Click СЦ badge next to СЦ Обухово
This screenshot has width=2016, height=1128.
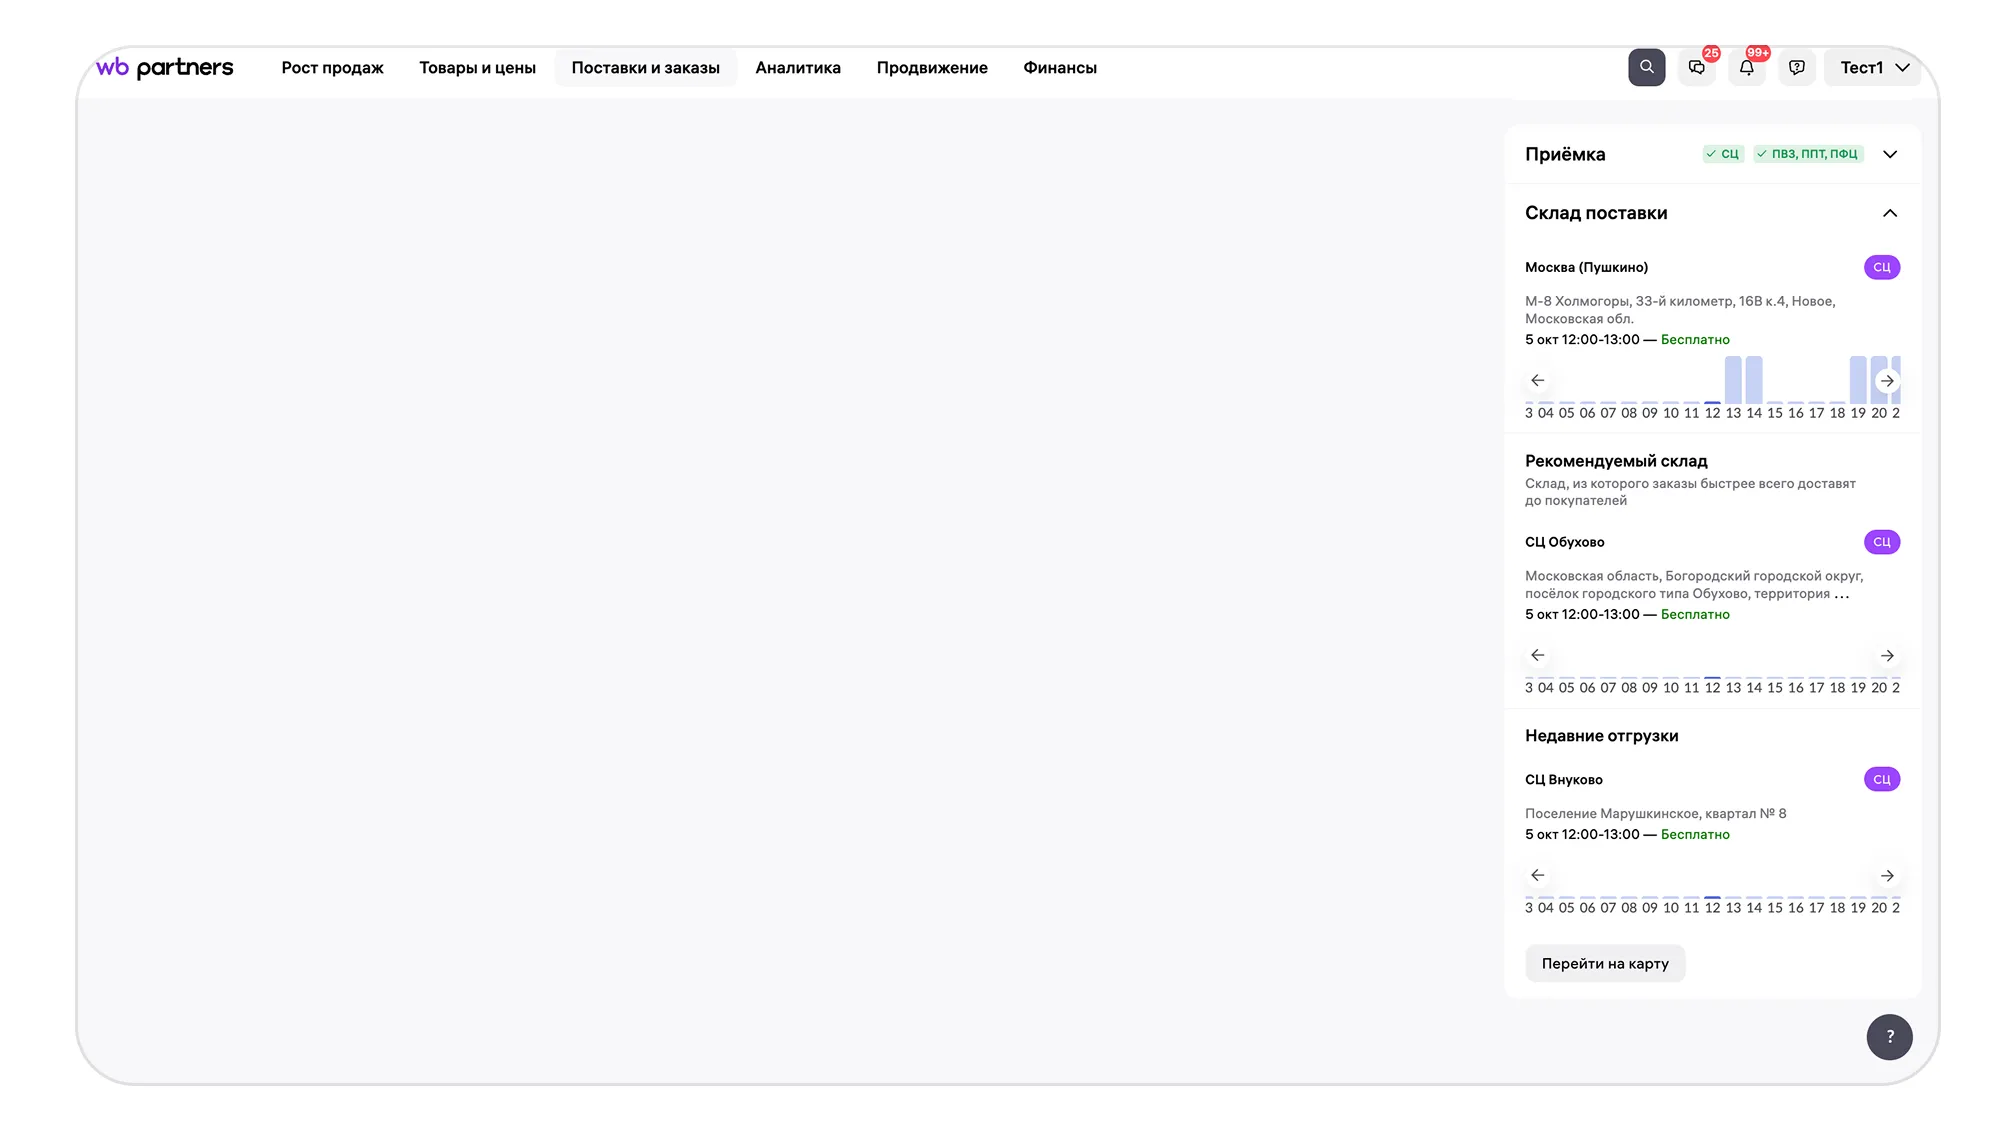(x=1882, y=542)
